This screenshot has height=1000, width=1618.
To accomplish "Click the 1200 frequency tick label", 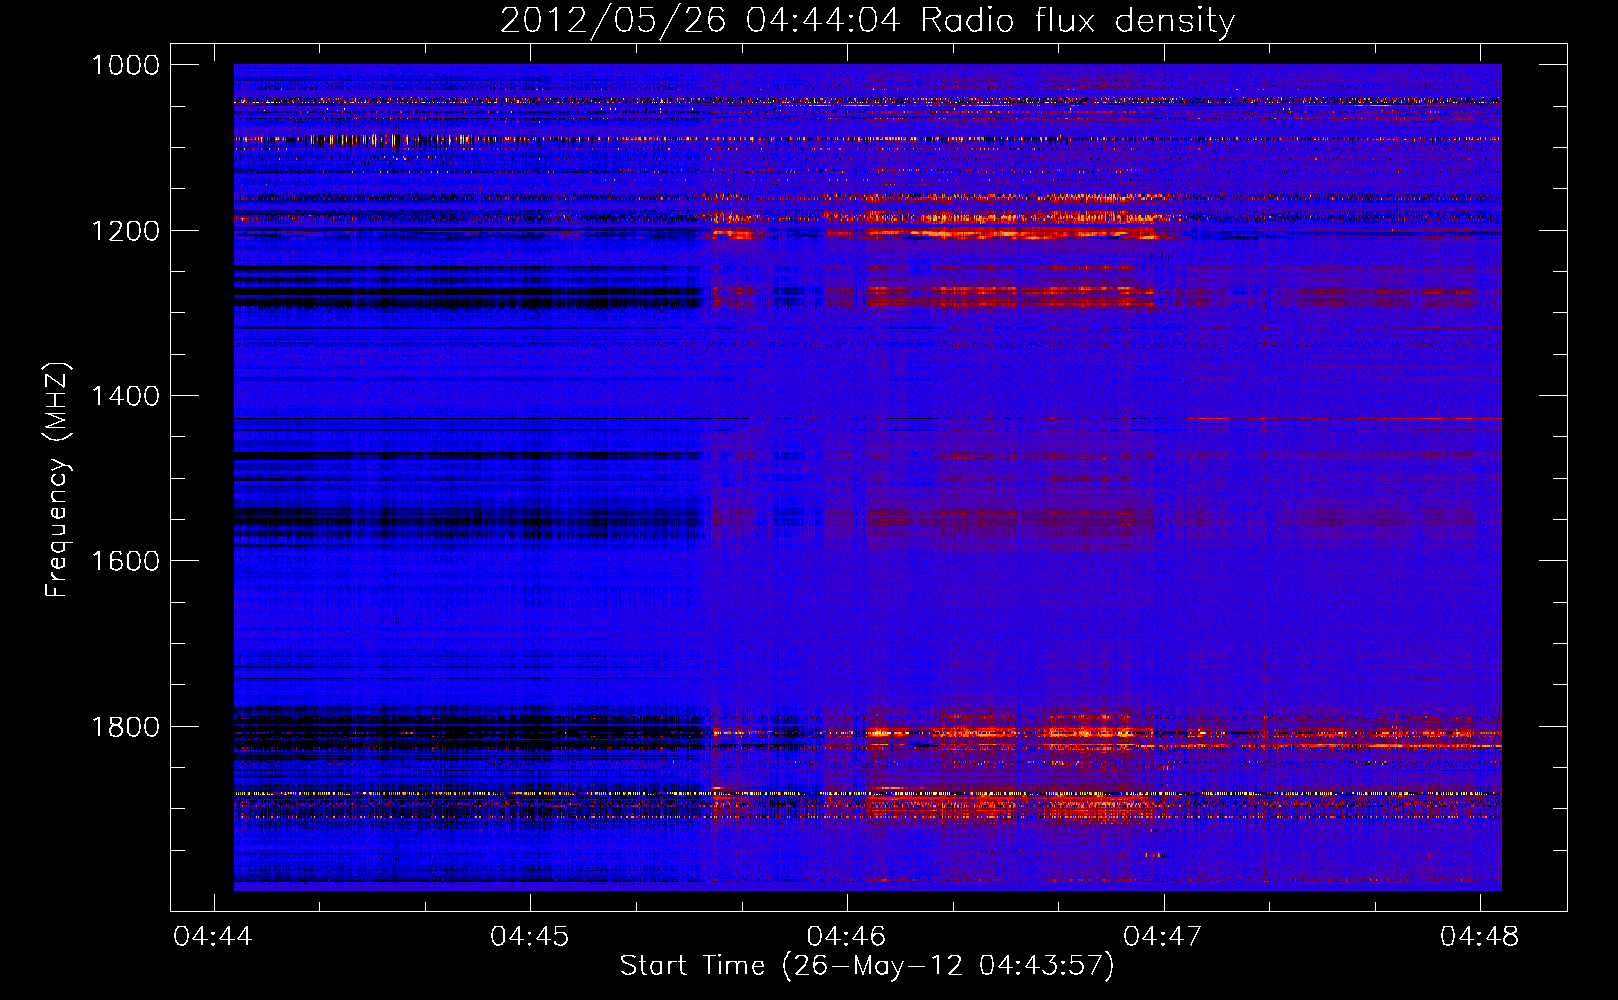I will (x=125, y=231).
